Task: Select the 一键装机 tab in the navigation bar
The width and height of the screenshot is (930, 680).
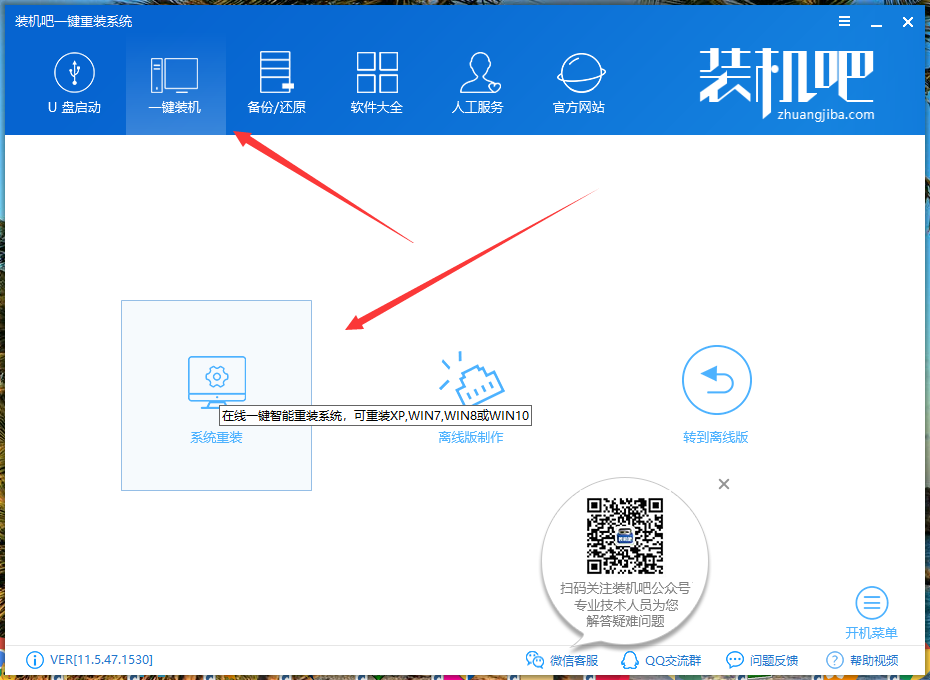Action: (x=175, y=80)
